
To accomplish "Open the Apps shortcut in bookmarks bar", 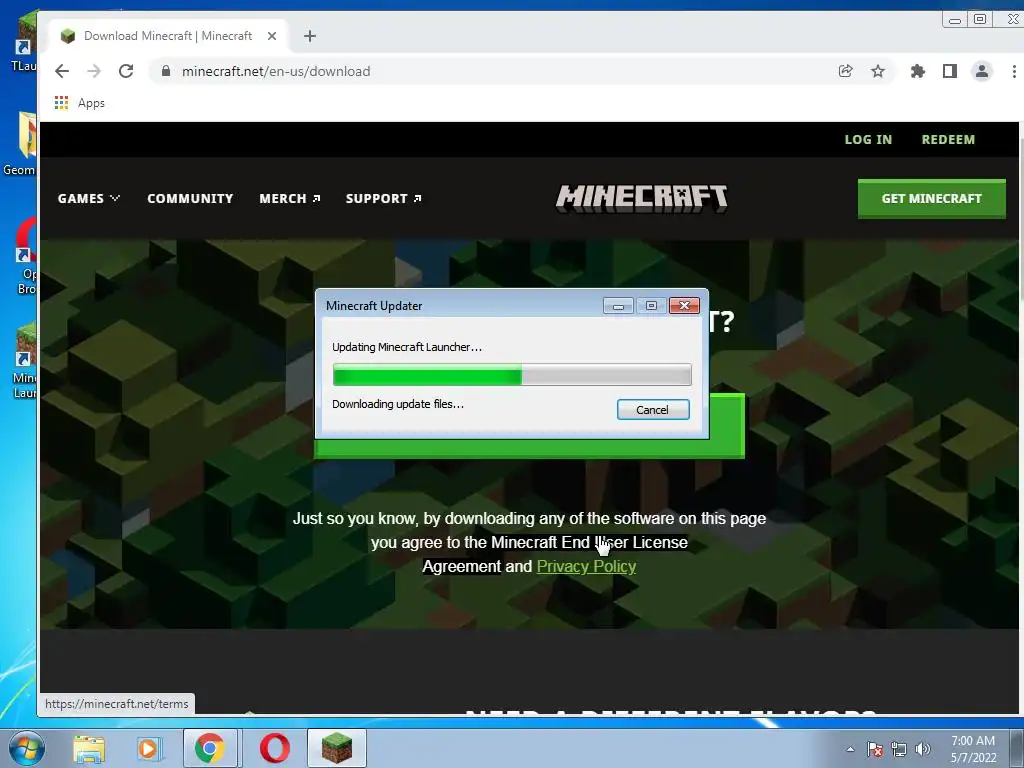I will pos(80,103).
